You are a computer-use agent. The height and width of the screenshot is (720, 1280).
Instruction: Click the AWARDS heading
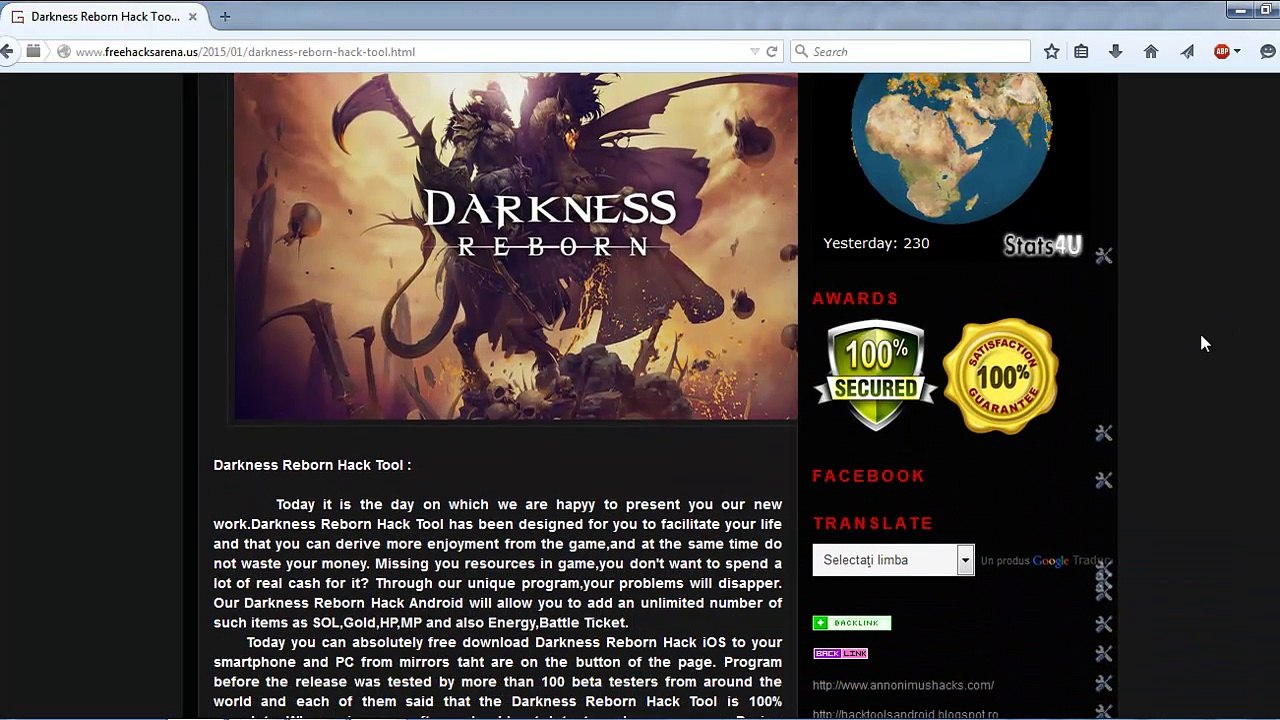pyautogui.click(x=855, y=298)
